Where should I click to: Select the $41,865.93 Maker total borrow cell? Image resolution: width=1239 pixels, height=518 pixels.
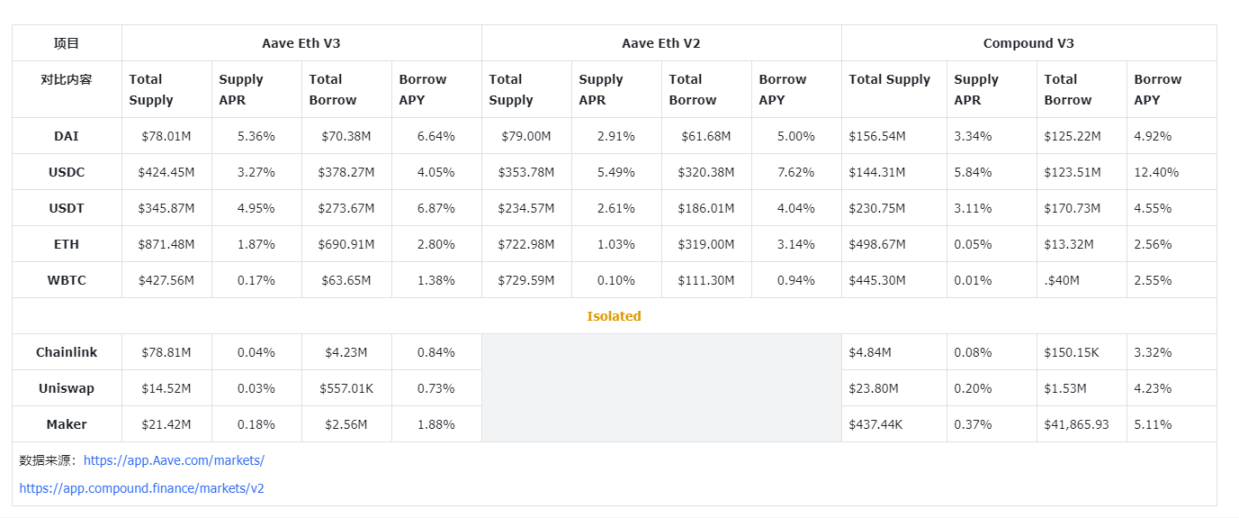(x=1076, y=424)
